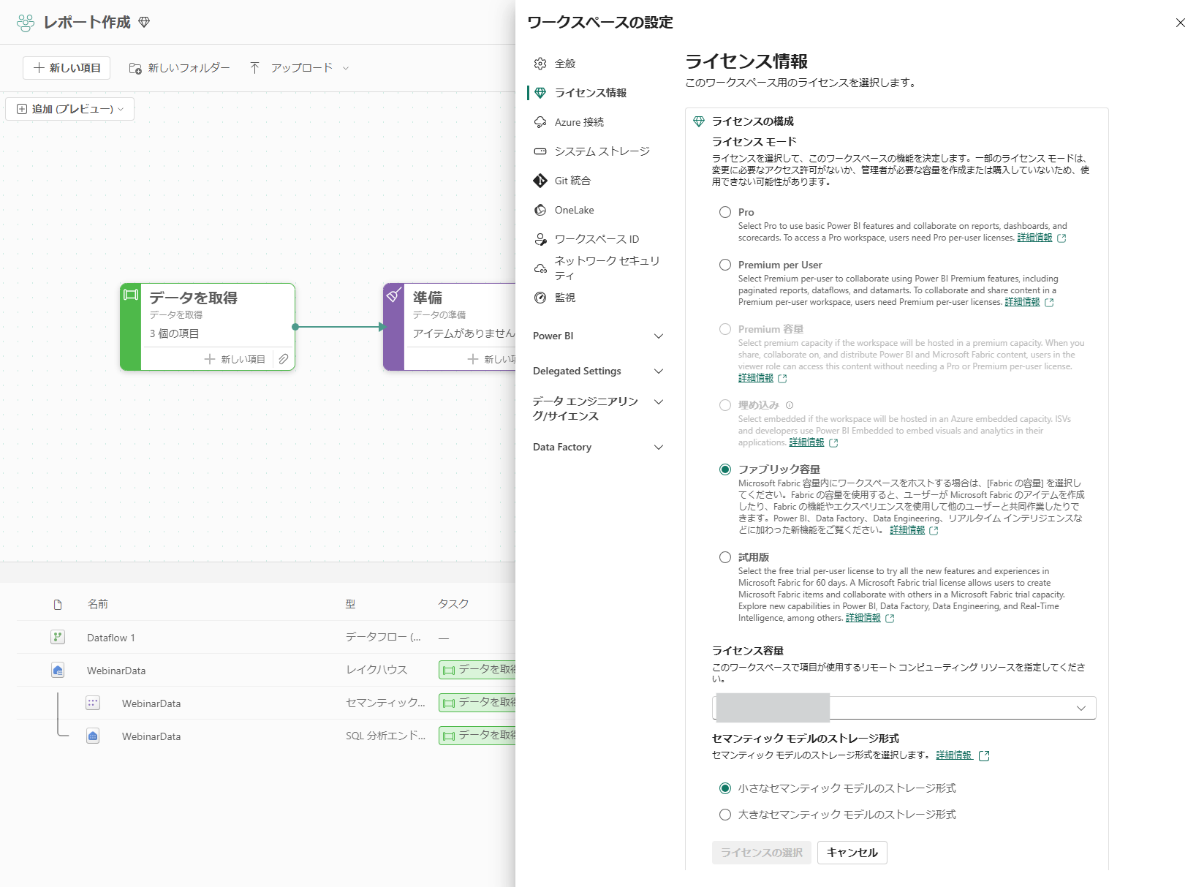Close the ワークスペースの設定 panel

[x=1180, y=22]
